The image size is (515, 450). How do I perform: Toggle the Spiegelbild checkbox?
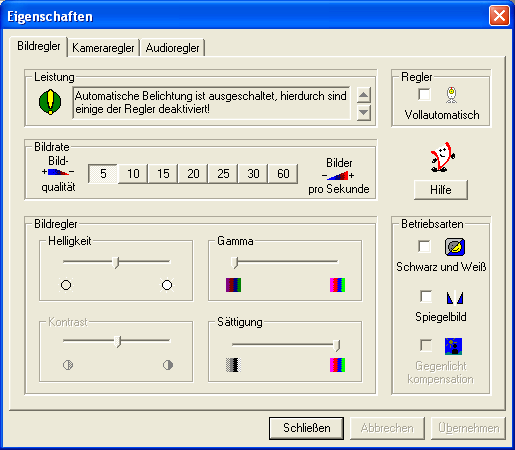(x=426, y=297)
